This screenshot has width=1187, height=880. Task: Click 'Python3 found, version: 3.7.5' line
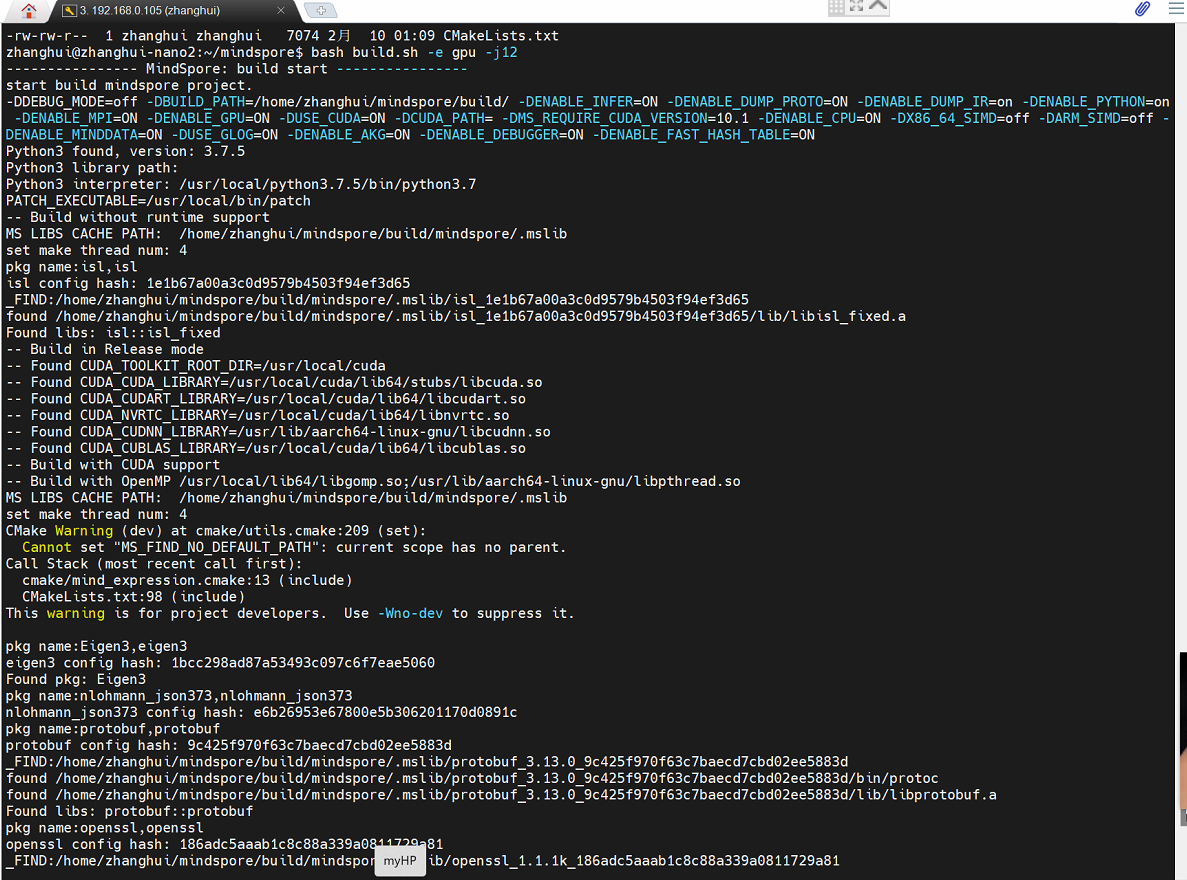pos(126,151)
